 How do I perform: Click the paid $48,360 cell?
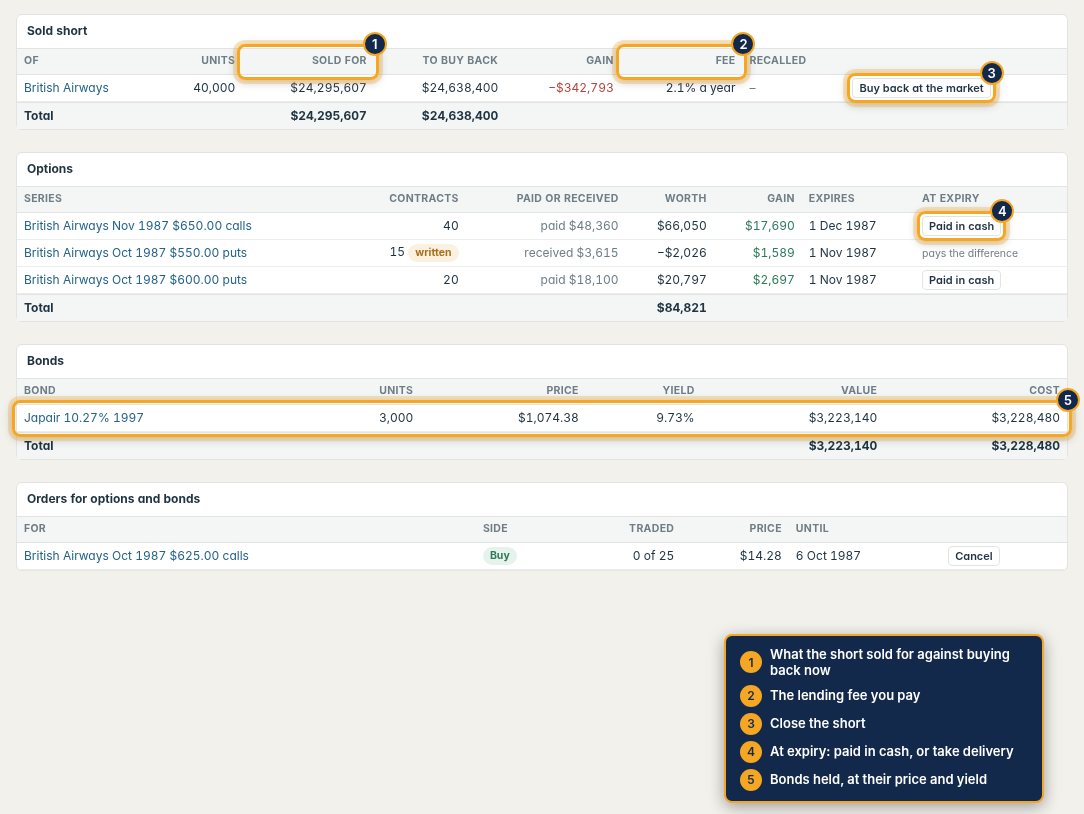(579, 225)
